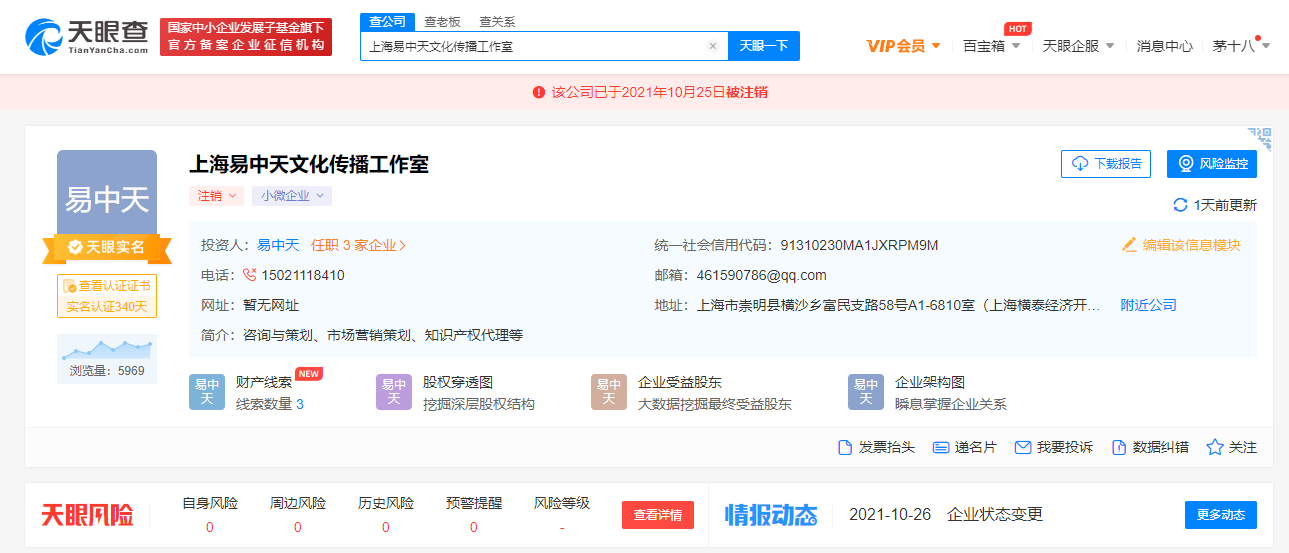The width and height of the screenshot is (1289, 553).
Task: Open the 财产线索 icon tile
Action: (x=207, y=392)
